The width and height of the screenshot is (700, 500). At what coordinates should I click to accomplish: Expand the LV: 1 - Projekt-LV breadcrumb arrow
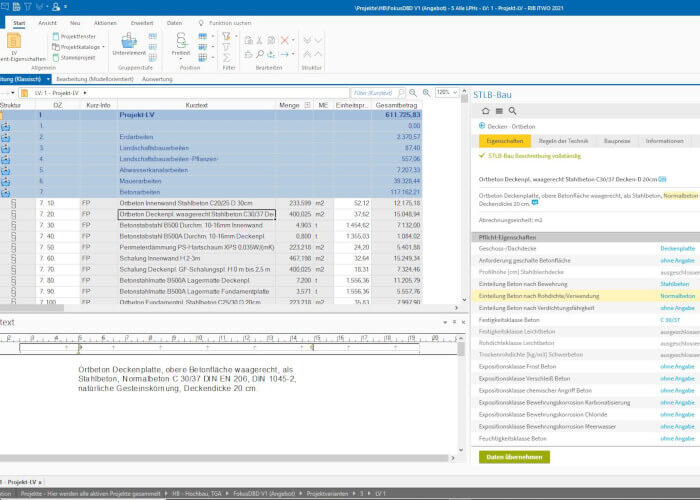85,93
